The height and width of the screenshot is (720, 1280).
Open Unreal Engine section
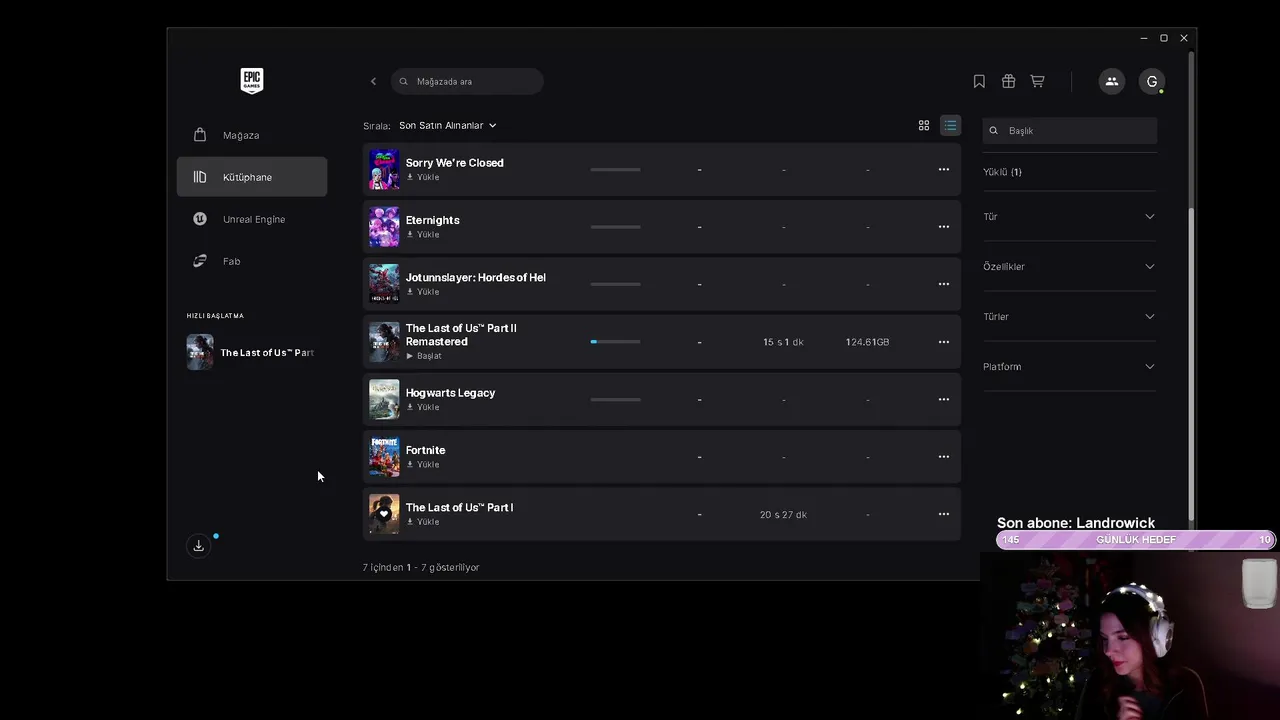coord(252,219)
